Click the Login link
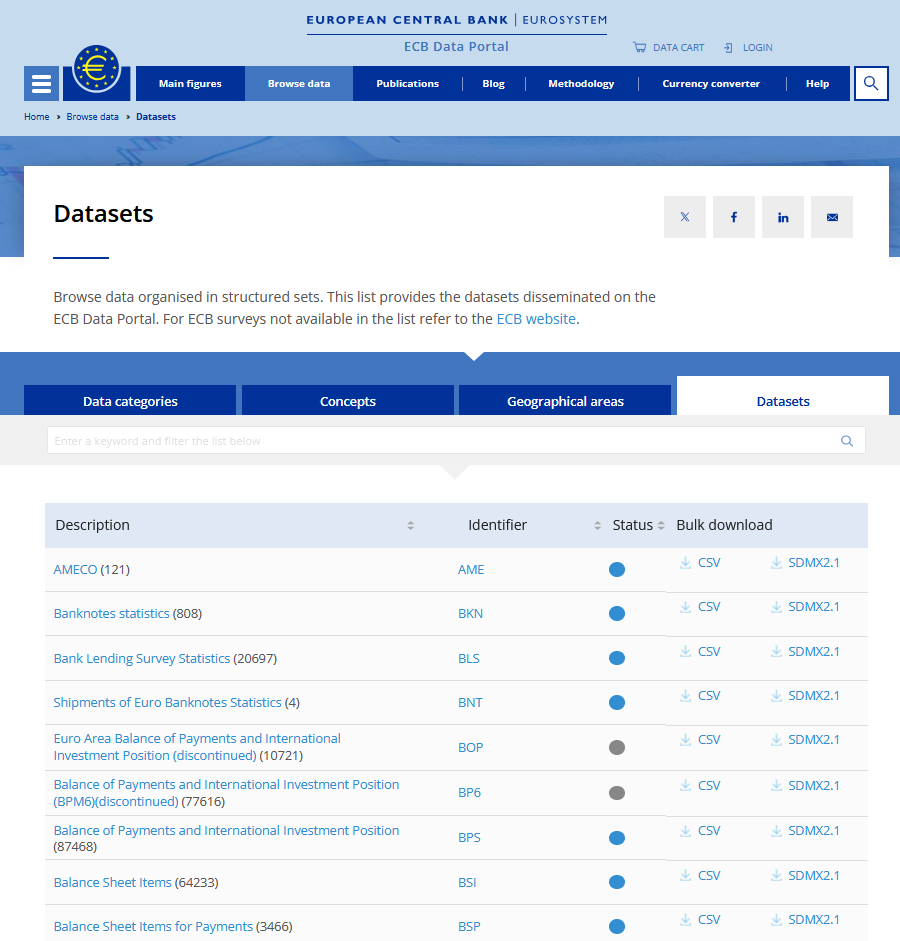This screenshot has height=941, width=900. pyautogui.click(x=748, y=47)
